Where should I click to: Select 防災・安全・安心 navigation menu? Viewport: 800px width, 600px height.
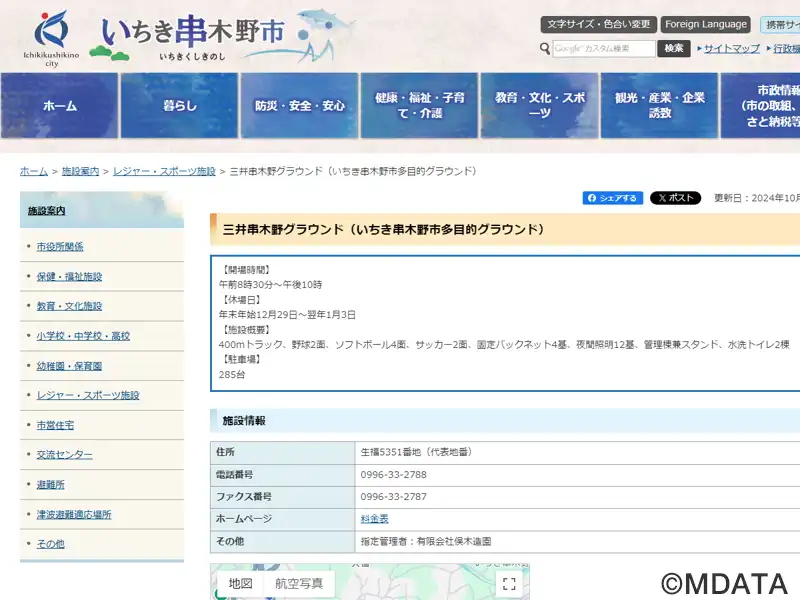[x=299, y=106]
